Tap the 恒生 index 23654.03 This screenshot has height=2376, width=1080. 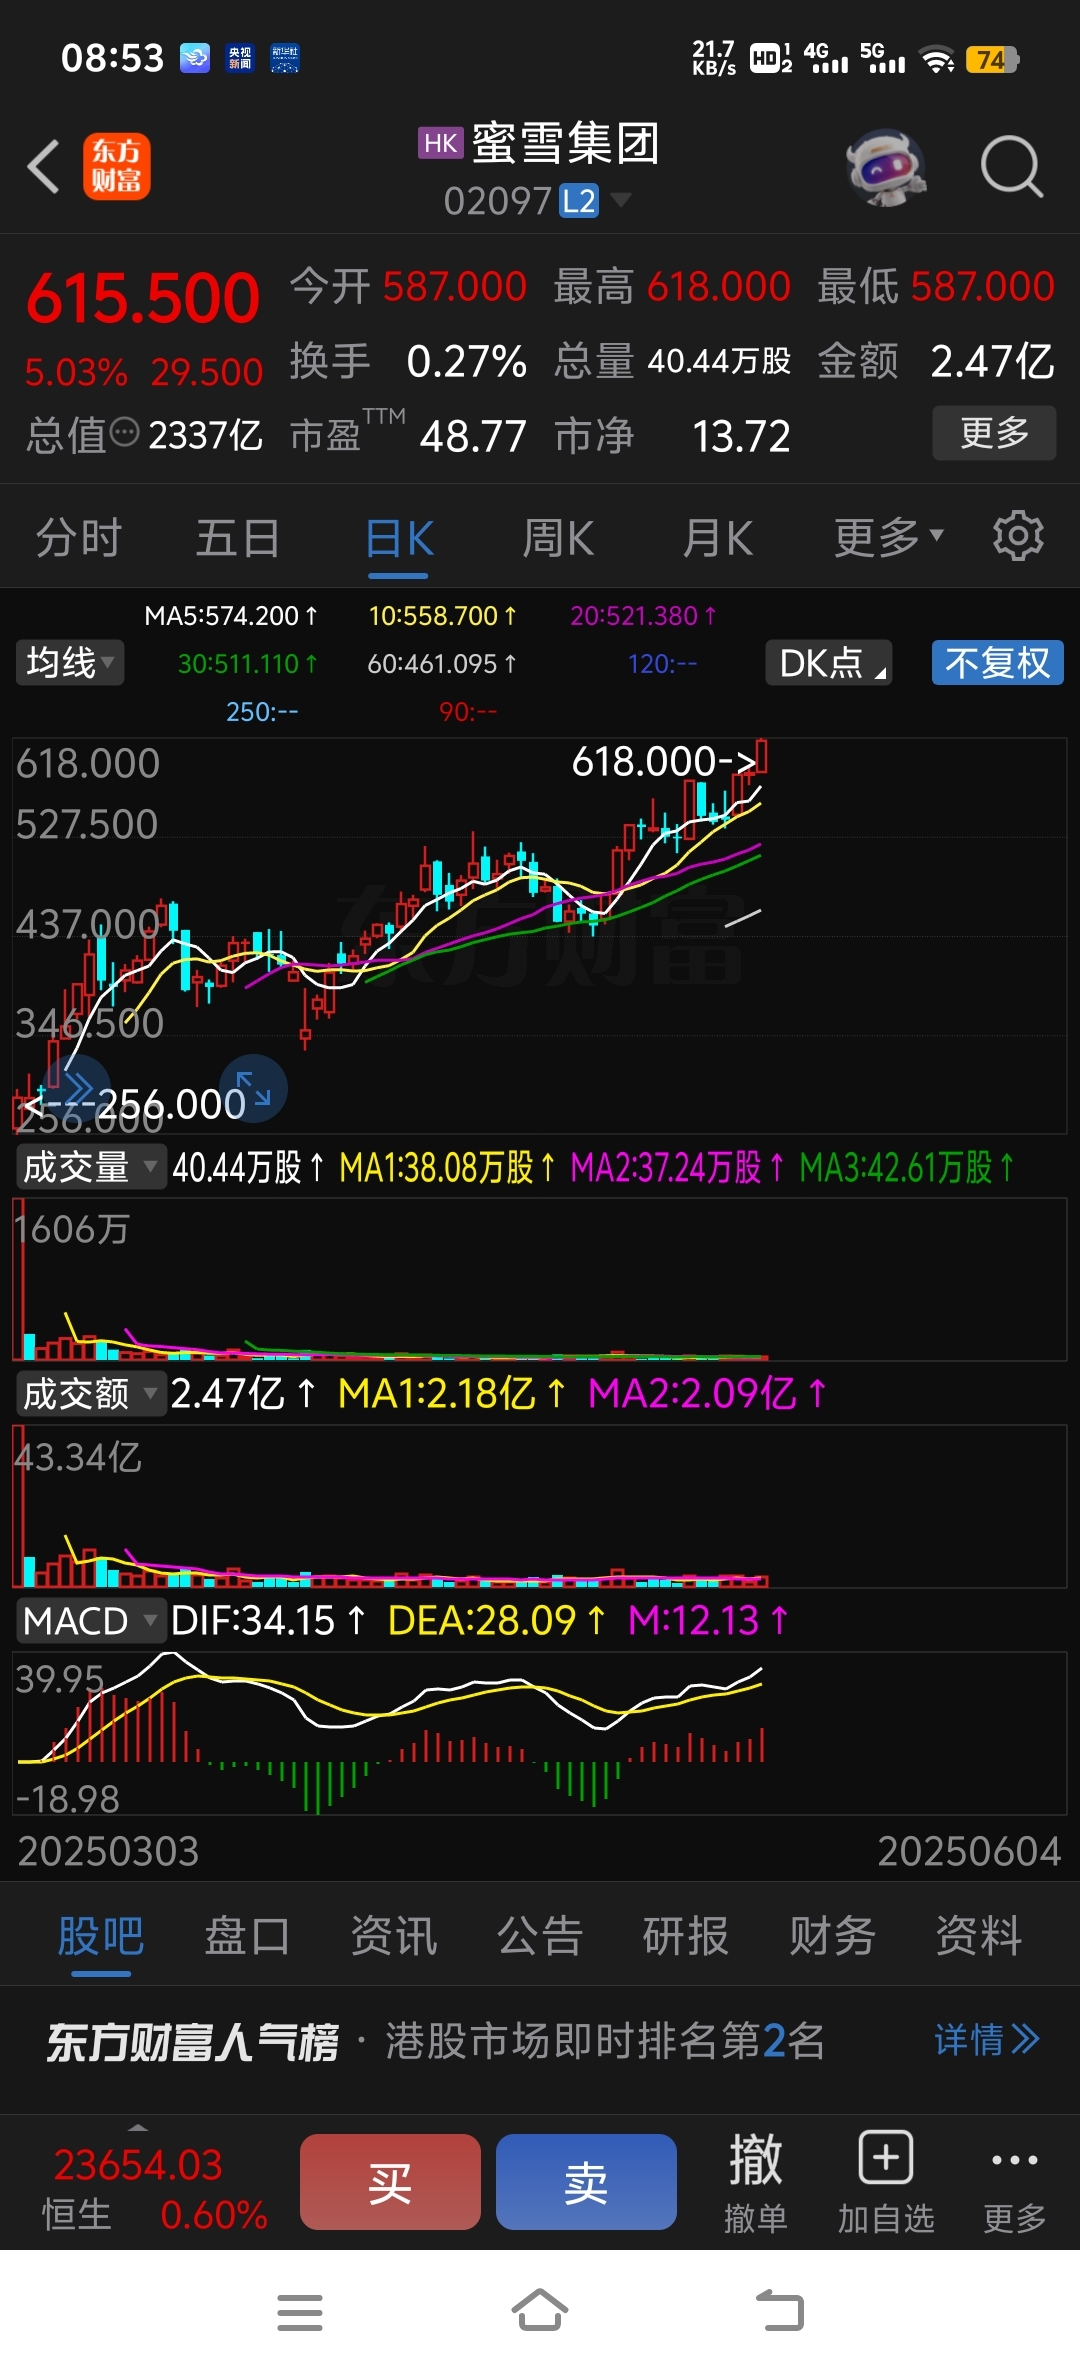[138, 2164]
